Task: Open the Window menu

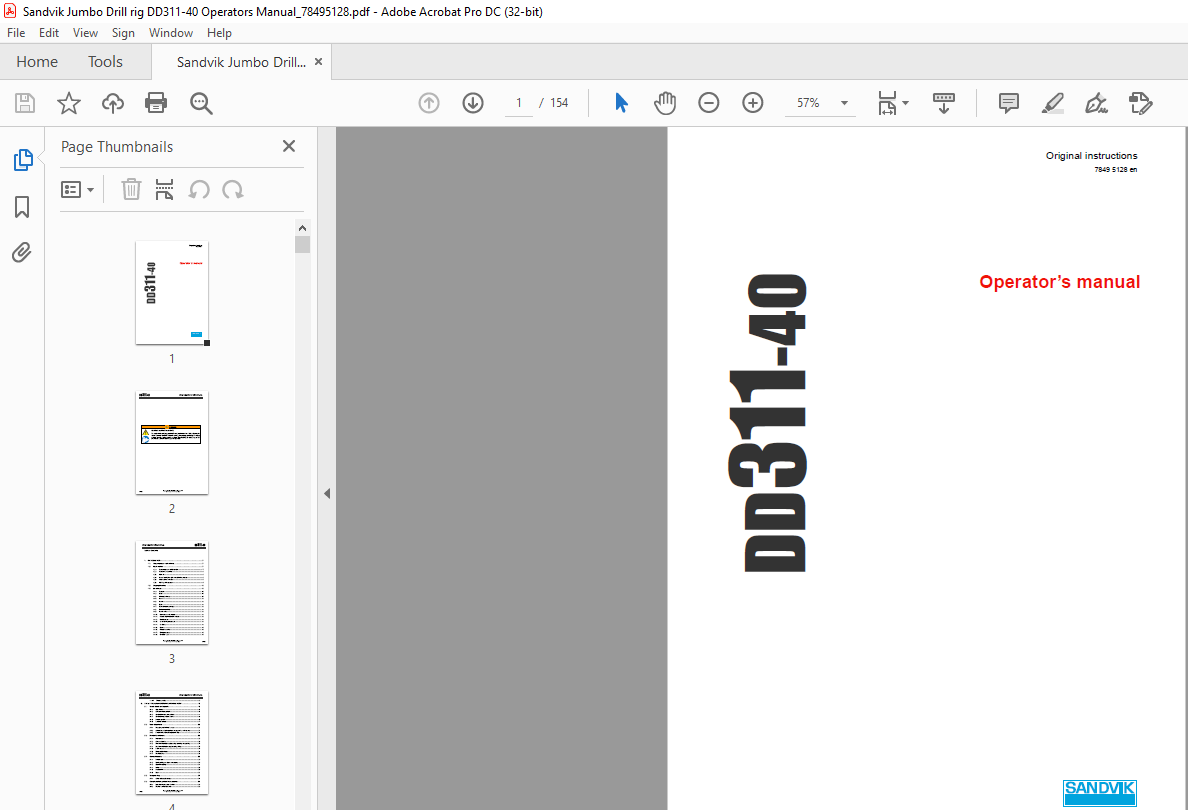Action: pos(170,33)
